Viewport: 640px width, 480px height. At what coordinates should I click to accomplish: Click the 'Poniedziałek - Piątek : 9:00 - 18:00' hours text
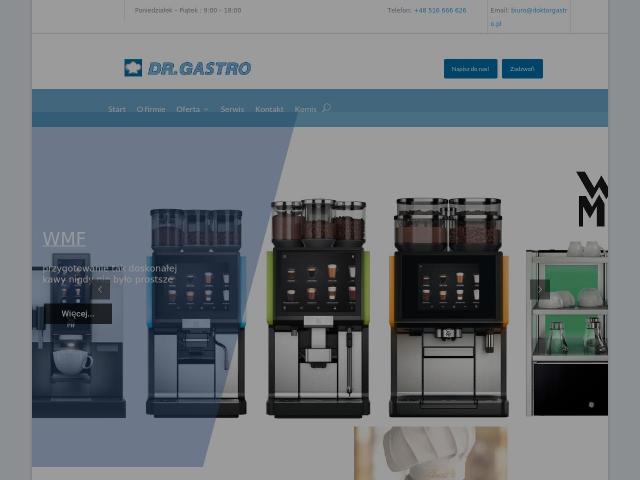tap(188, 11)
